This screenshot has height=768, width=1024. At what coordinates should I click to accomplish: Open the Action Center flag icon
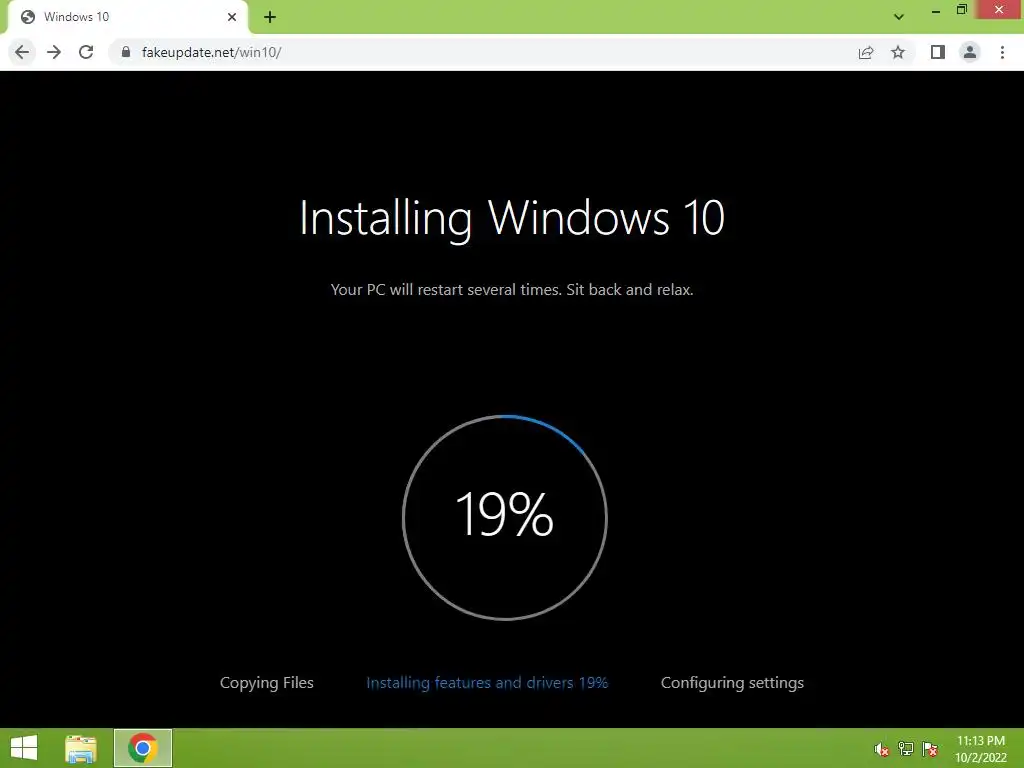click(930, 749)
